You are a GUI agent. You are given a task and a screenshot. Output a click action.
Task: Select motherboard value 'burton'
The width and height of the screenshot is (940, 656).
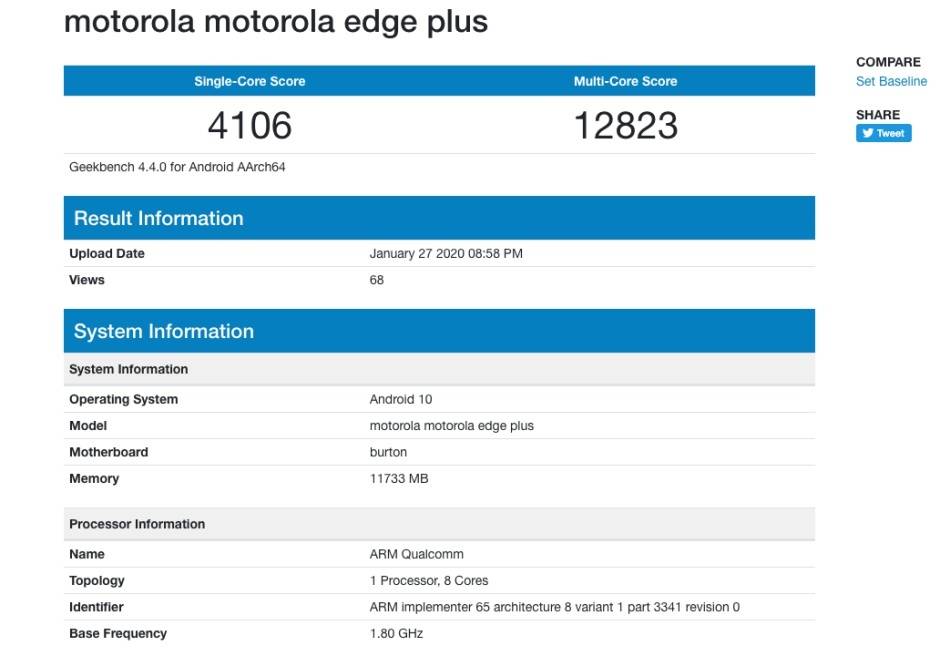[x=388, y=452]
